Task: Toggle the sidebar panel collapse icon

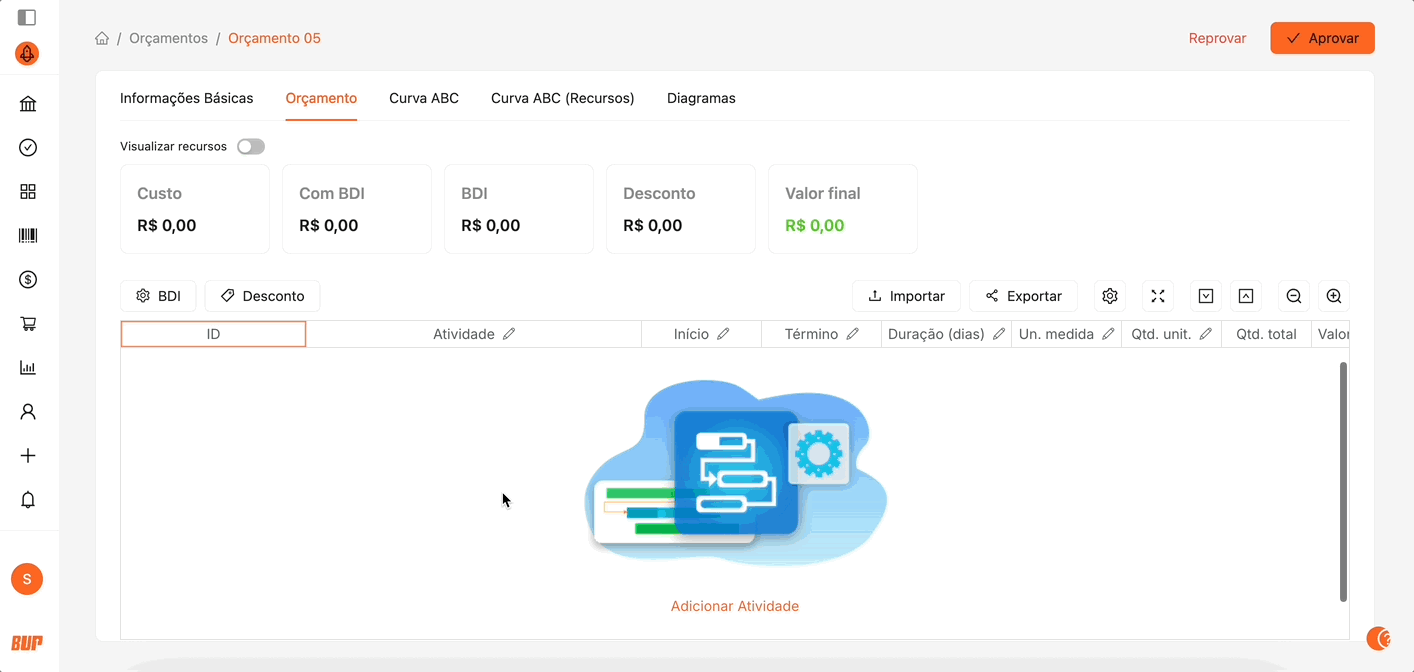Action: (x=27, y=17)
